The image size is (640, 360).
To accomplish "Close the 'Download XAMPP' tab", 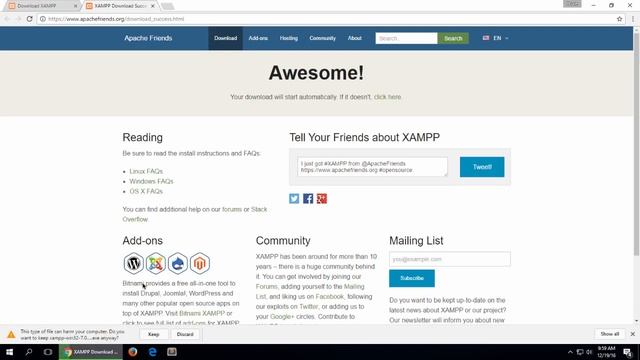I will click(x=76, y=6).
